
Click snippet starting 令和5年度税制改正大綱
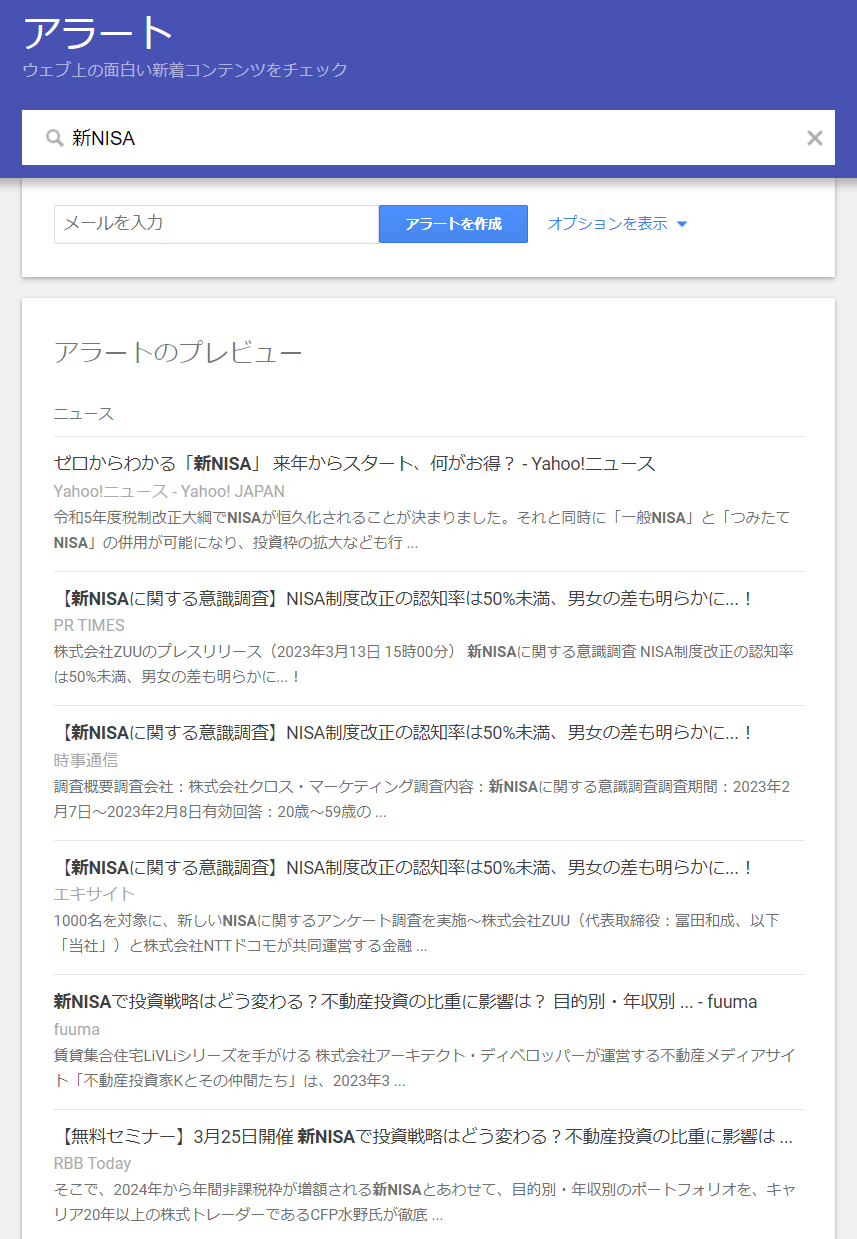click(x=422, y=530)
